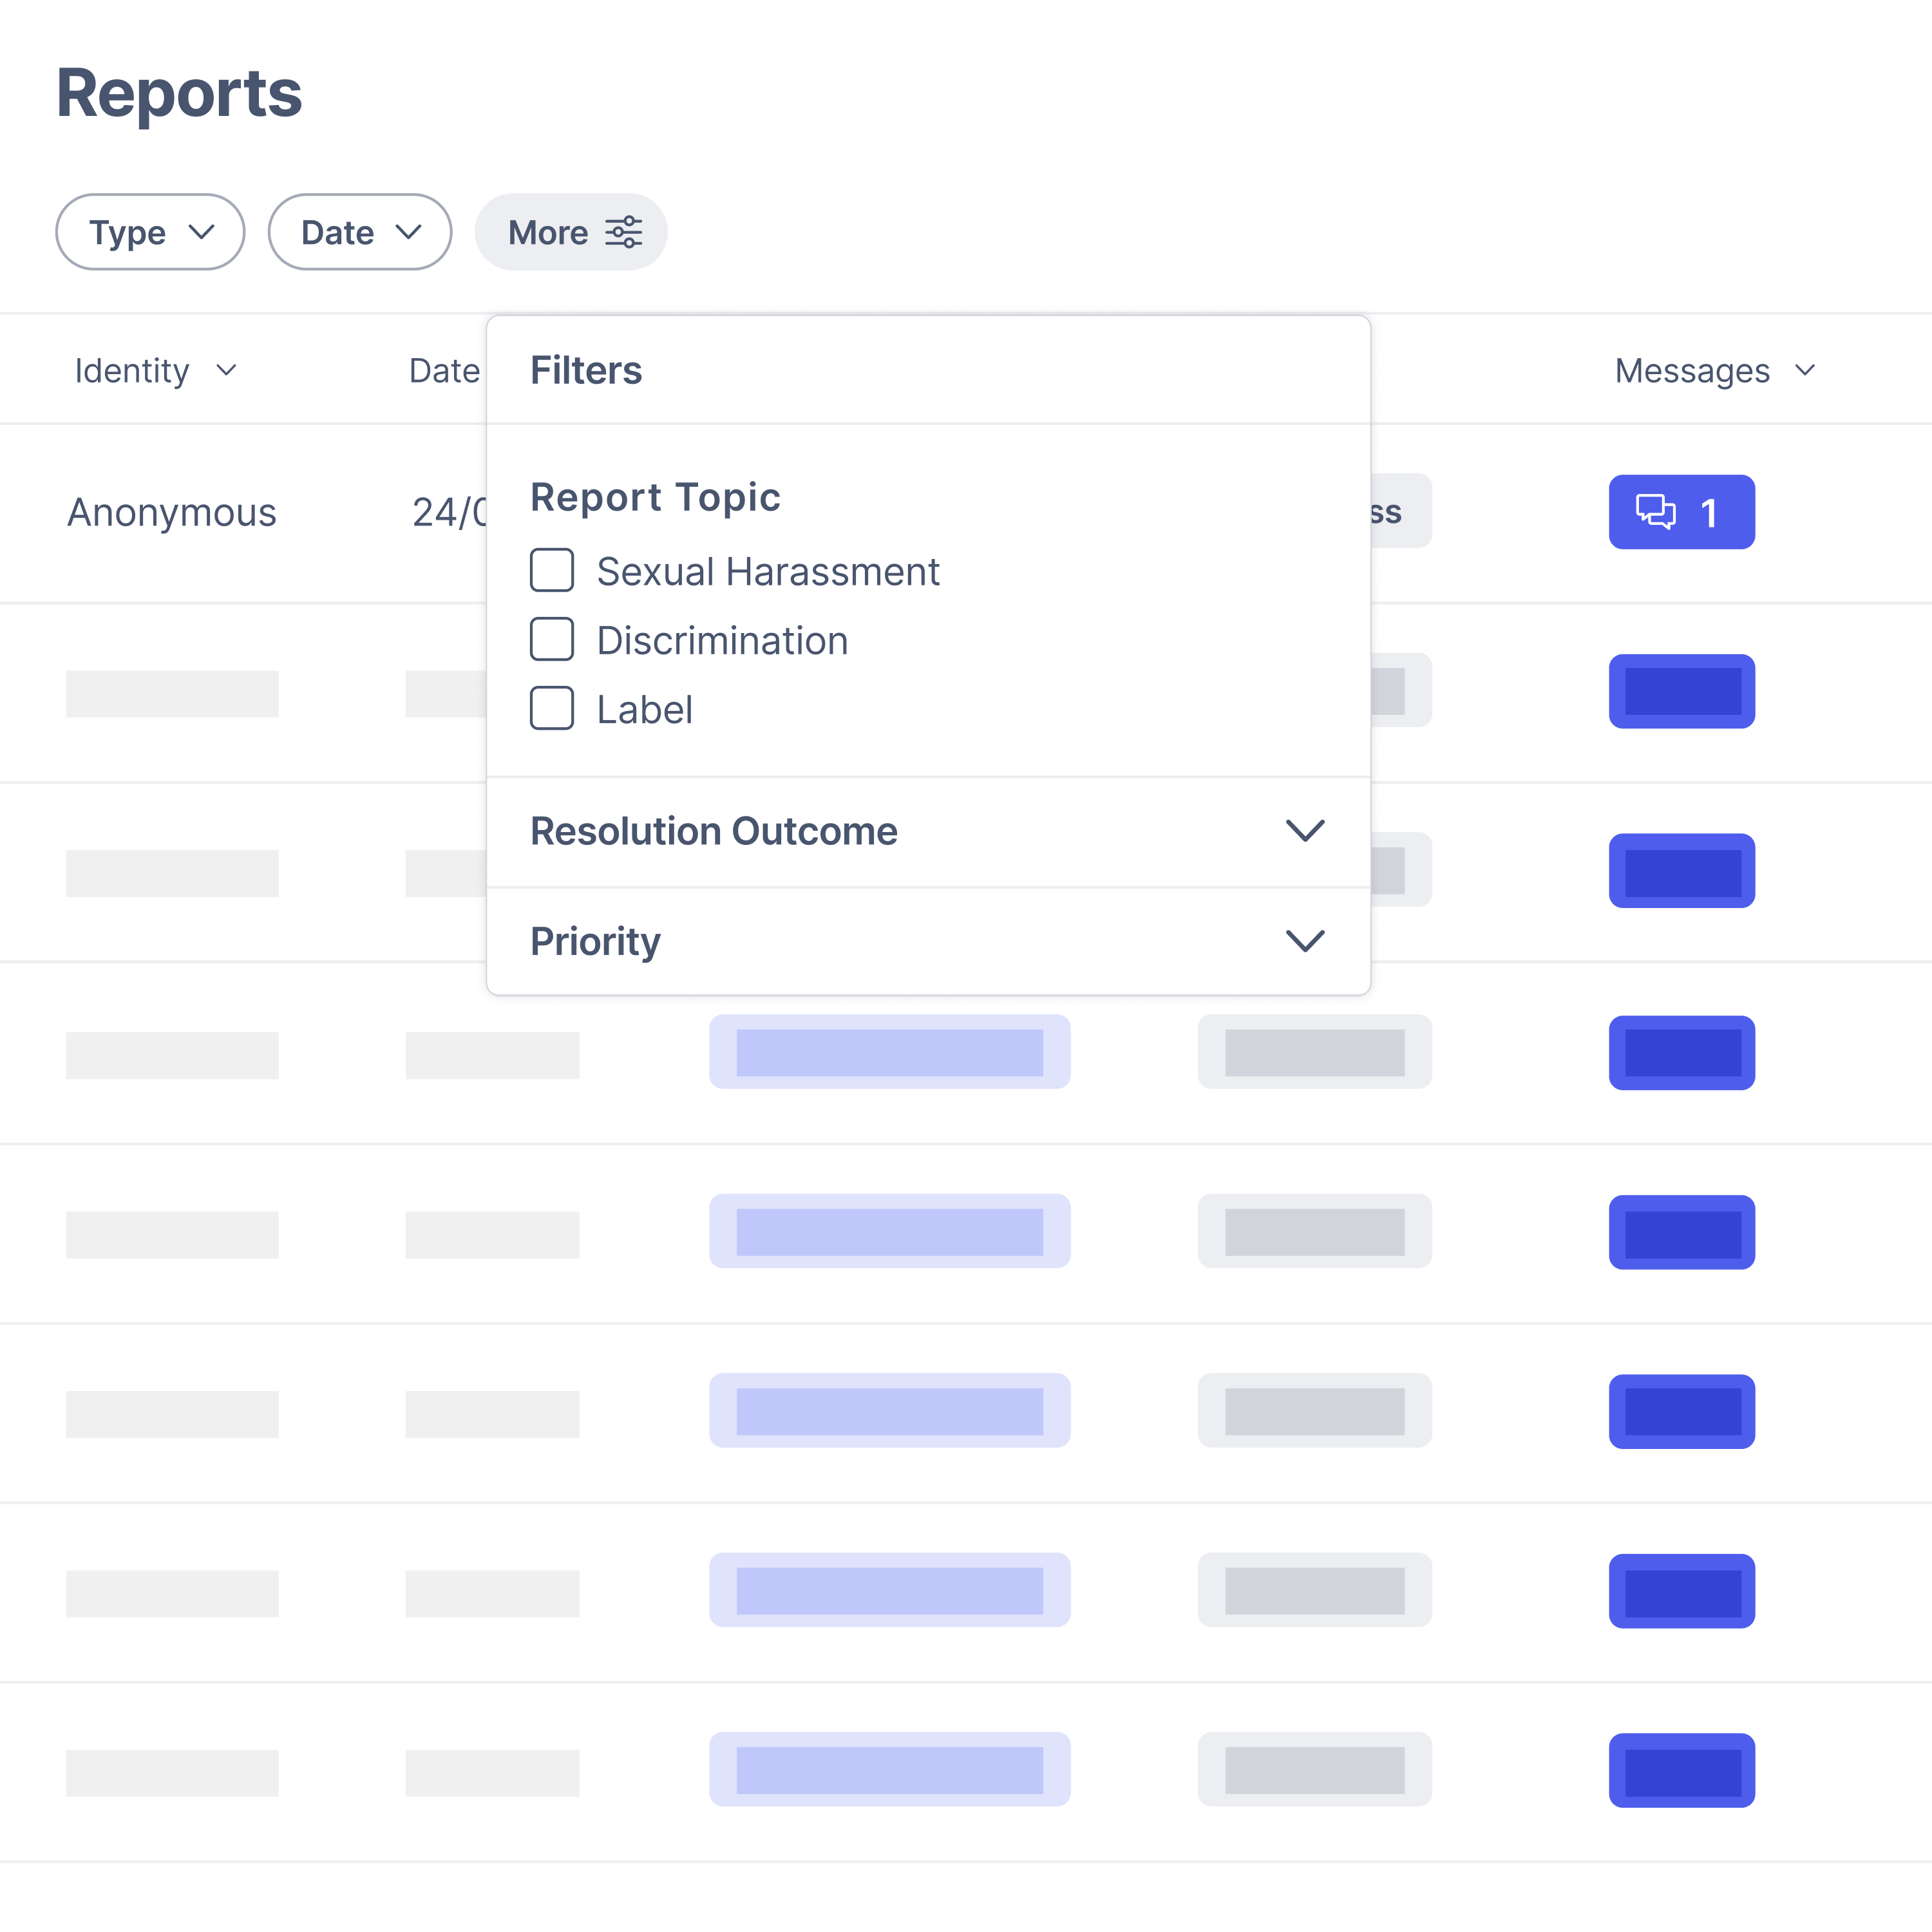Screen dimensions: 1932x1932
Task: Click the message badge showing count 1
Action: click(x=1682, y=512)
